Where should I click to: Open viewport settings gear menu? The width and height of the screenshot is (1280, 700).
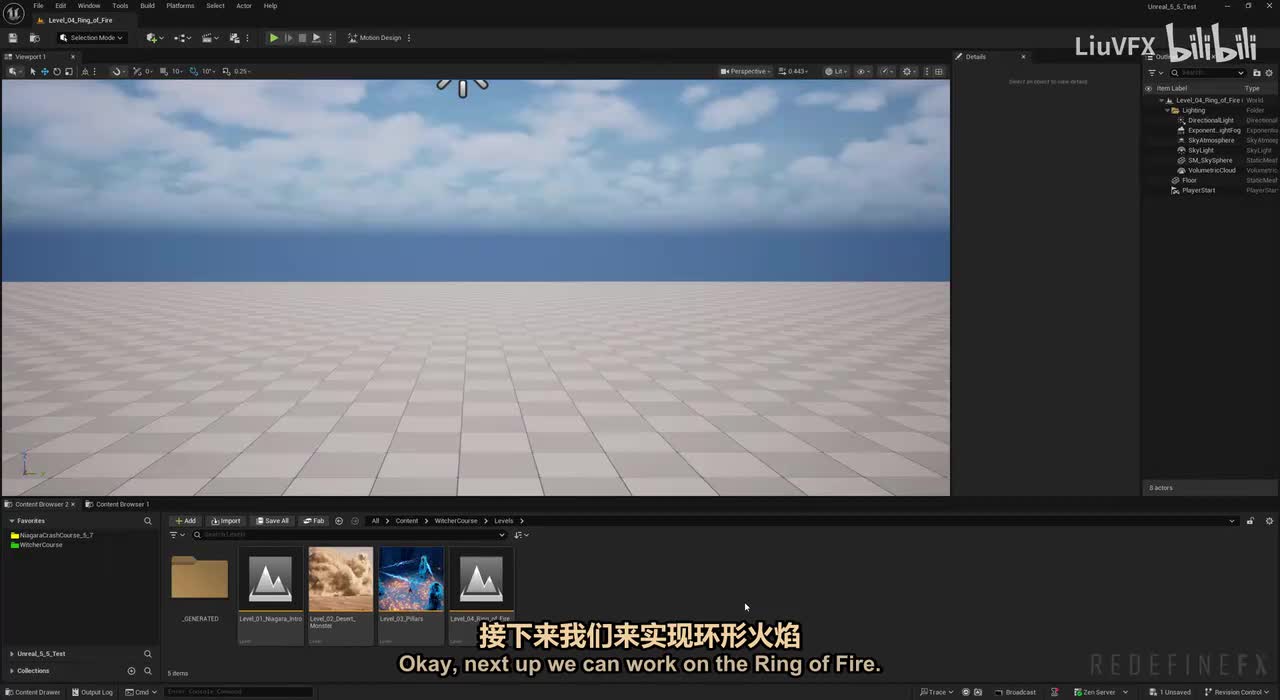909,72
